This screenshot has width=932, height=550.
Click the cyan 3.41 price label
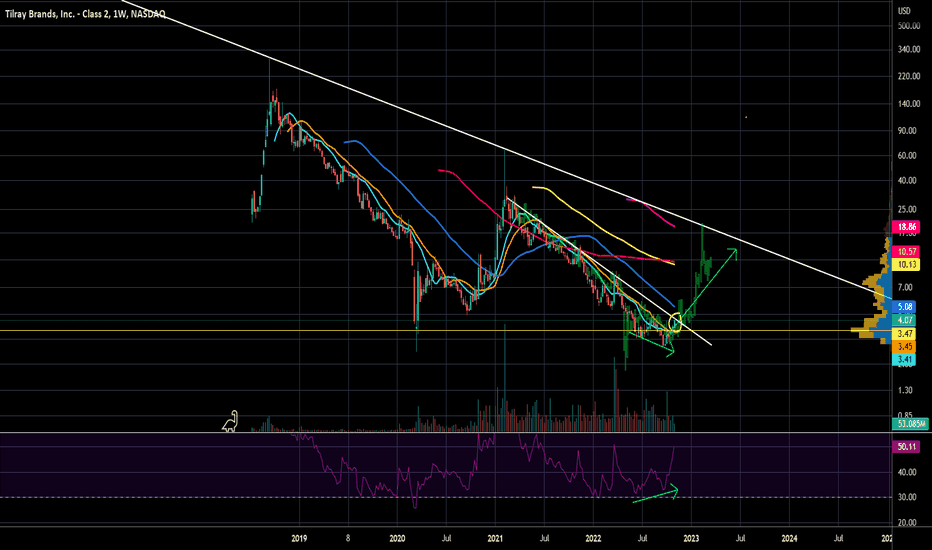tap(905, 359)
